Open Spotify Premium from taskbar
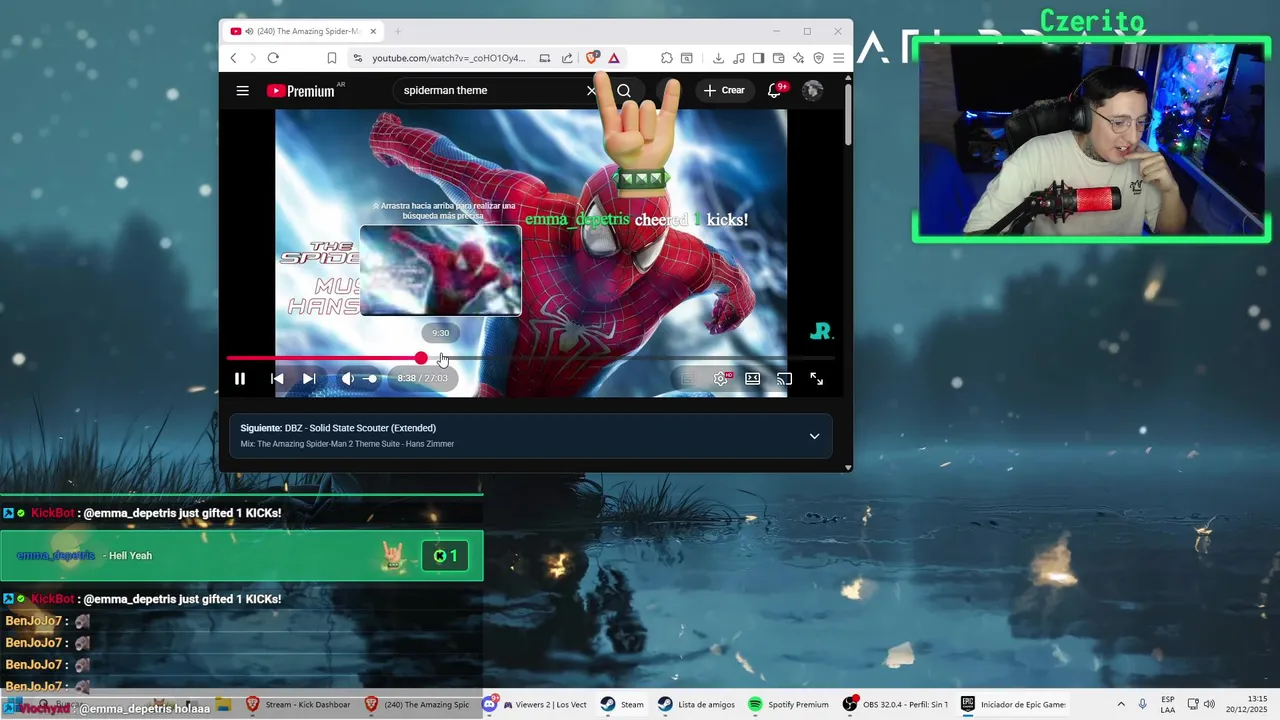The height and width of the screenshot is (720, 1280). (788, 704)
